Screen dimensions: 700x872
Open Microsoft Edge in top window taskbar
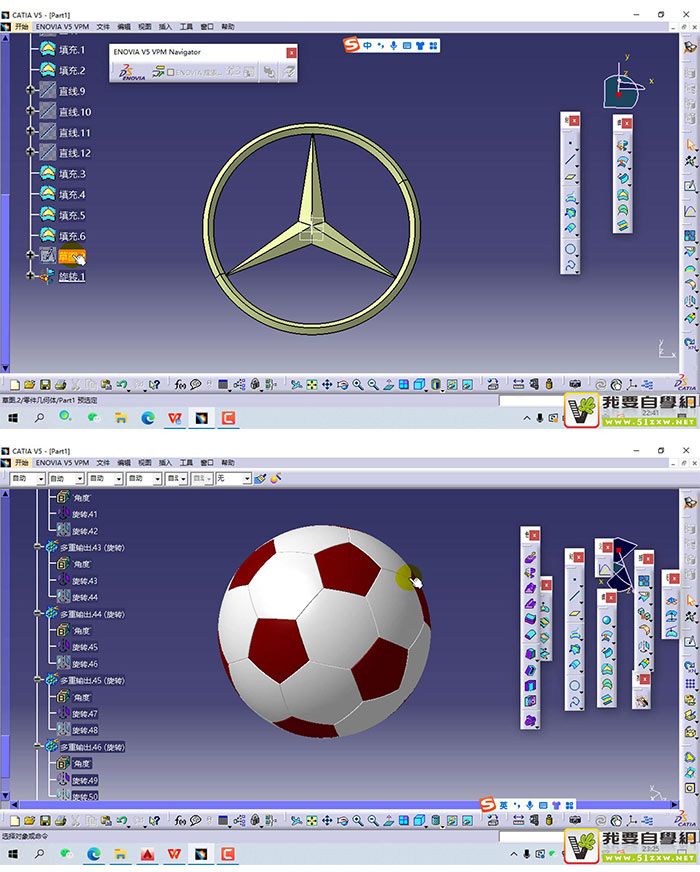[148, 418]
